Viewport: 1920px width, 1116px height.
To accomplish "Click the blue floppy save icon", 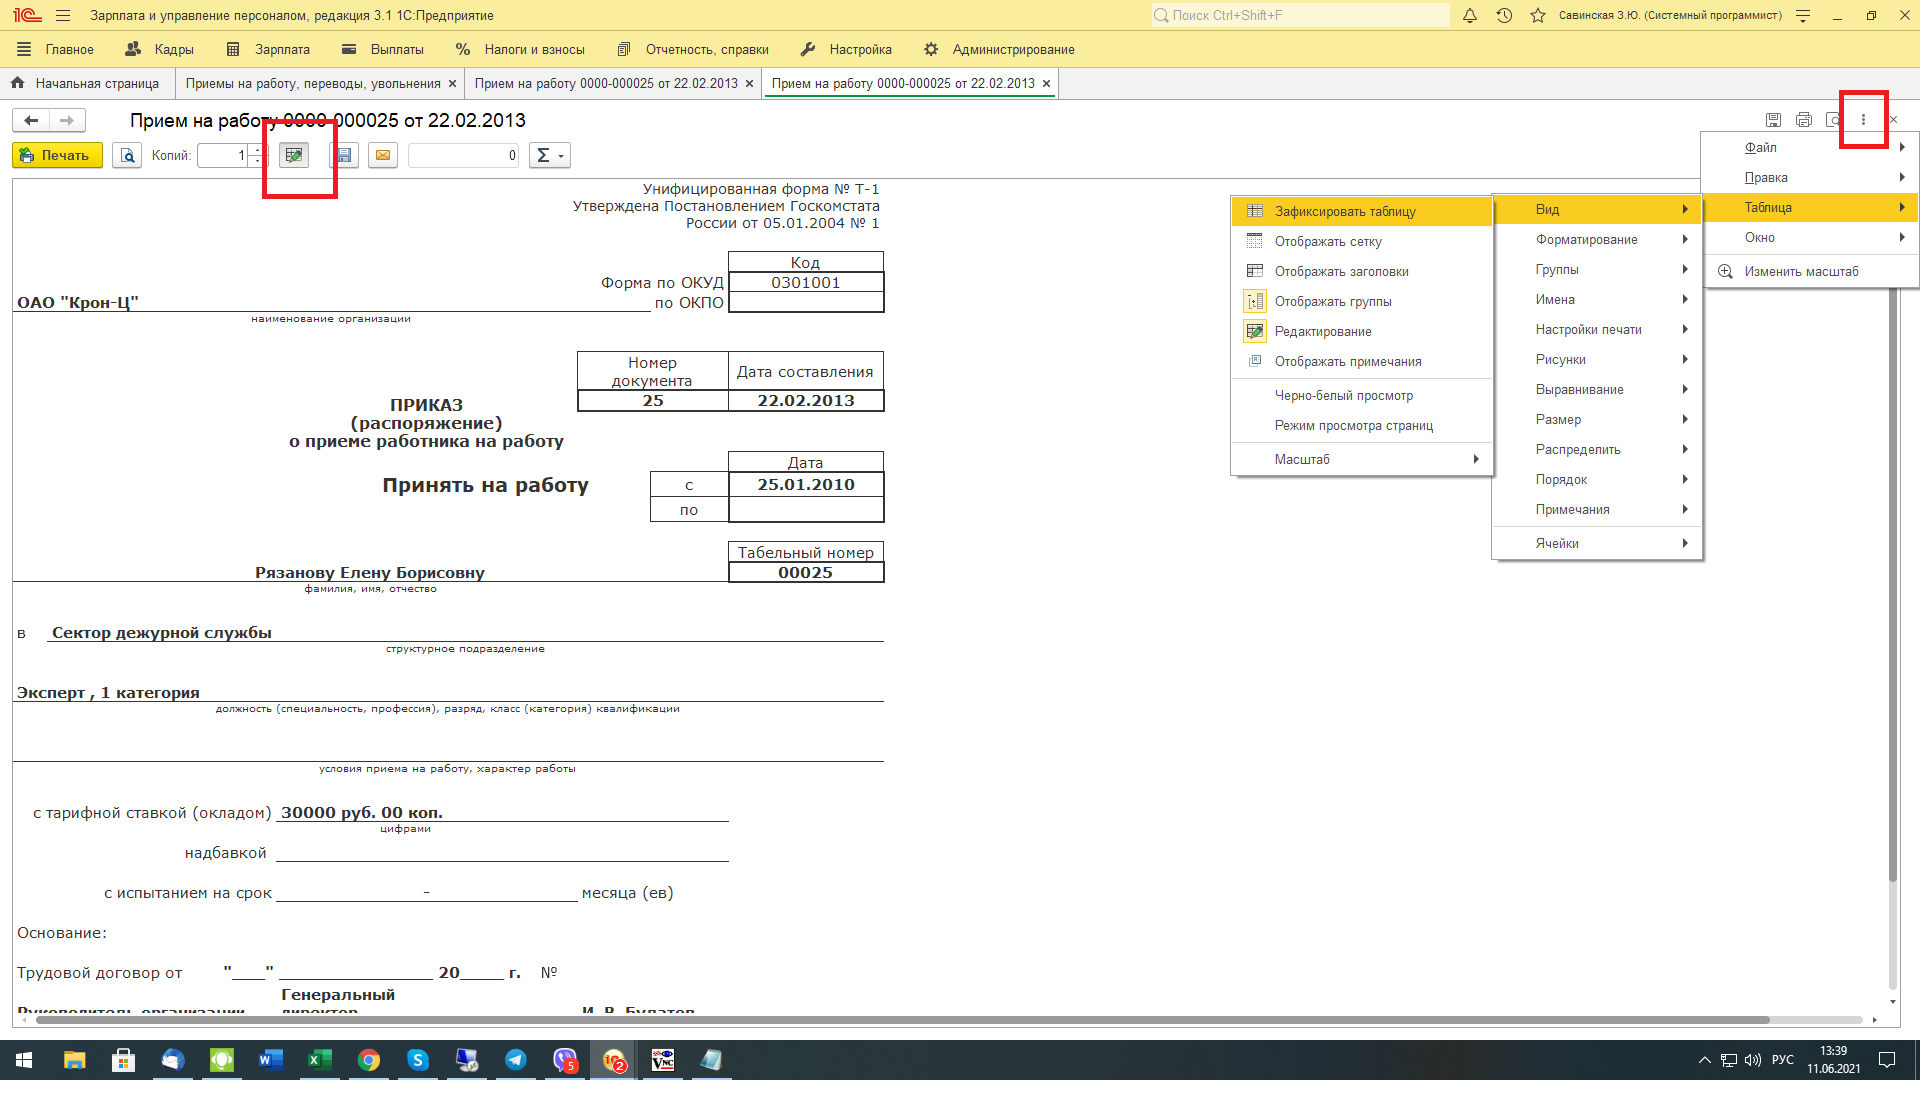I will coord(344,155).
